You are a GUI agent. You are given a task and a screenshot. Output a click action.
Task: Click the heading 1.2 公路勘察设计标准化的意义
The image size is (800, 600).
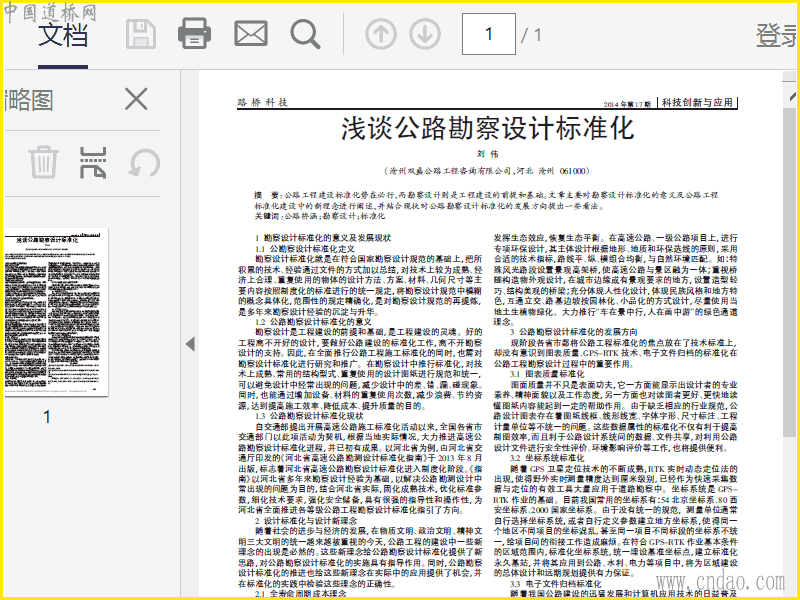point(313,322)
